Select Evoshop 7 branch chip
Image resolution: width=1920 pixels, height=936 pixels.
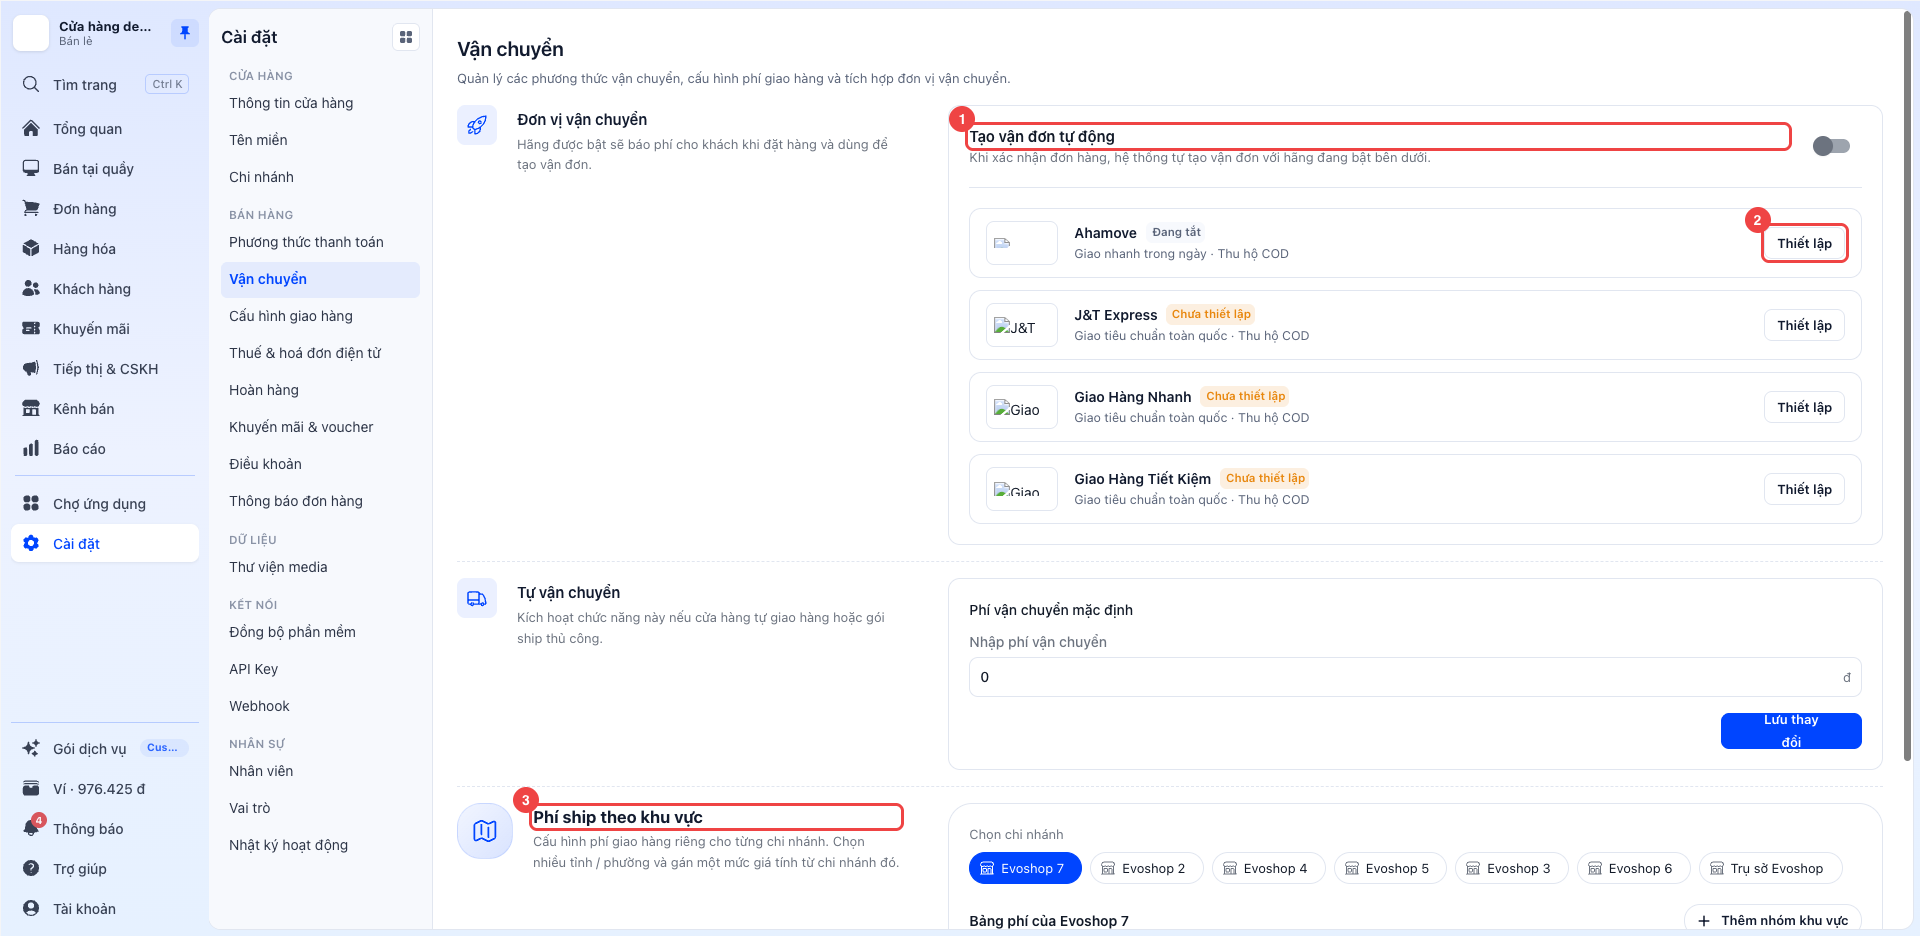point(1025,868)
